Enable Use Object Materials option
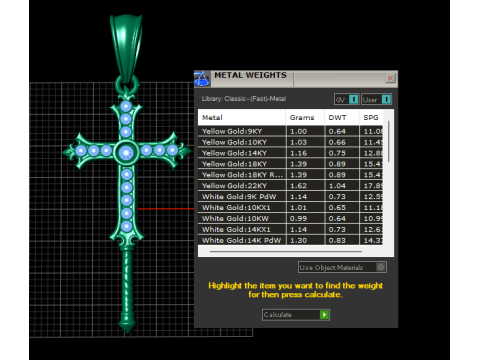The height and width of the screenshot is (360, 480). point(342,267)
